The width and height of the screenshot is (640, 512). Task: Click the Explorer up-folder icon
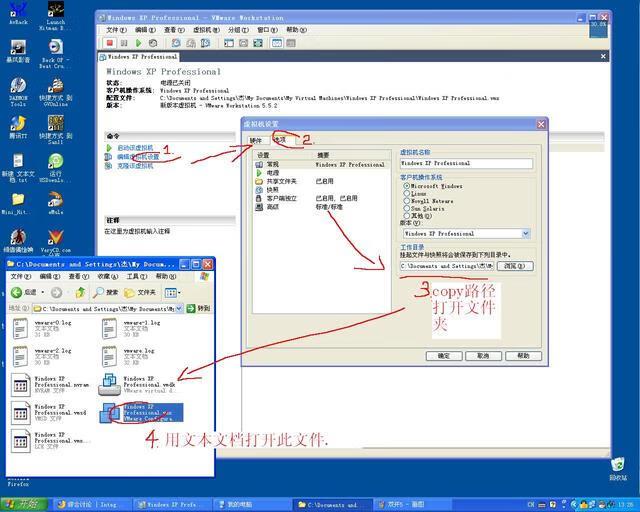tap(79, 292)
